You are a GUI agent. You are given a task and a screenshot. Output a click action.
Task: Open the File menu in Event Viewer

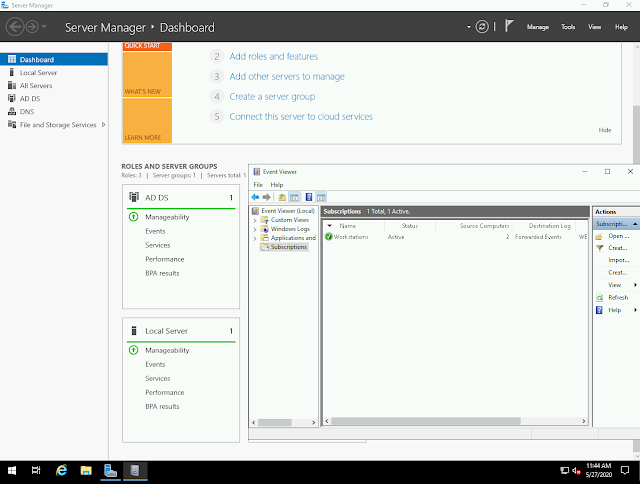point(258,184)
